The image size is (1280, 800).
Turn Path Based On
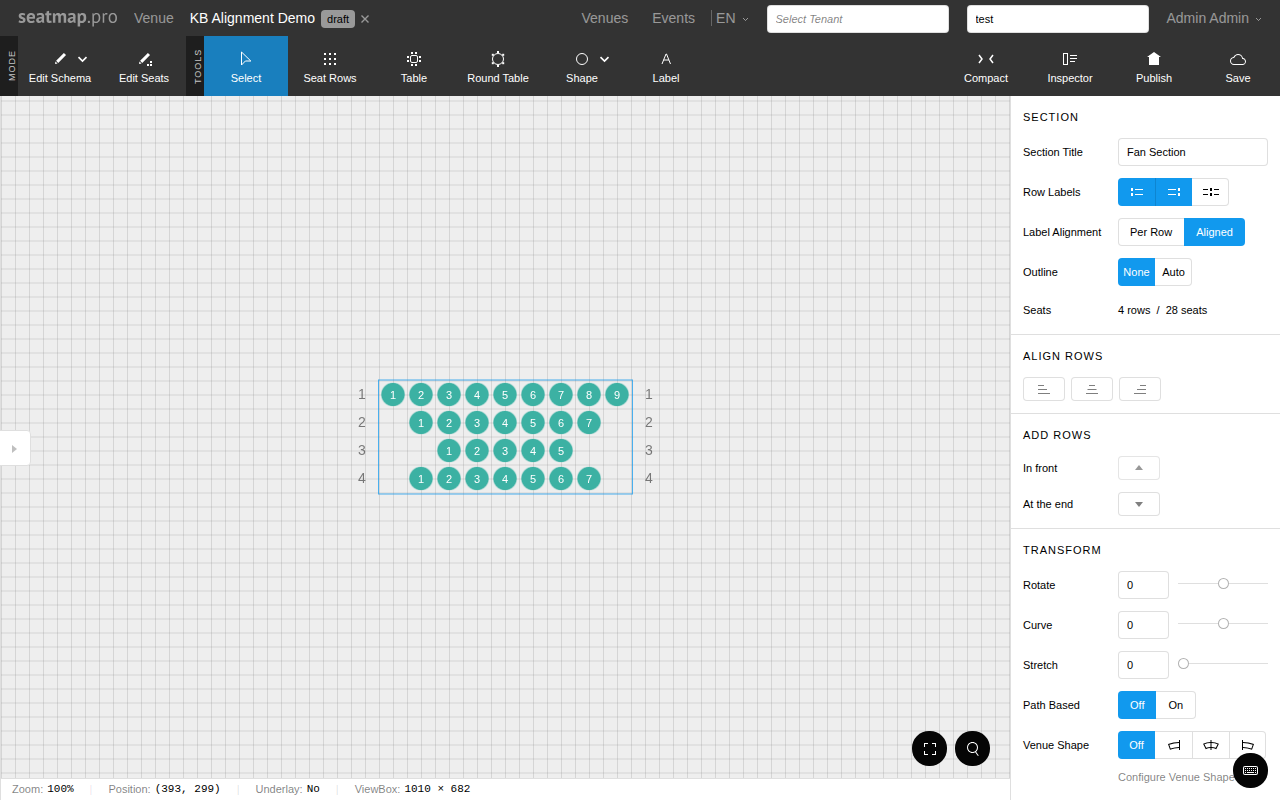pyautogui.click(x=1175, y=705)
